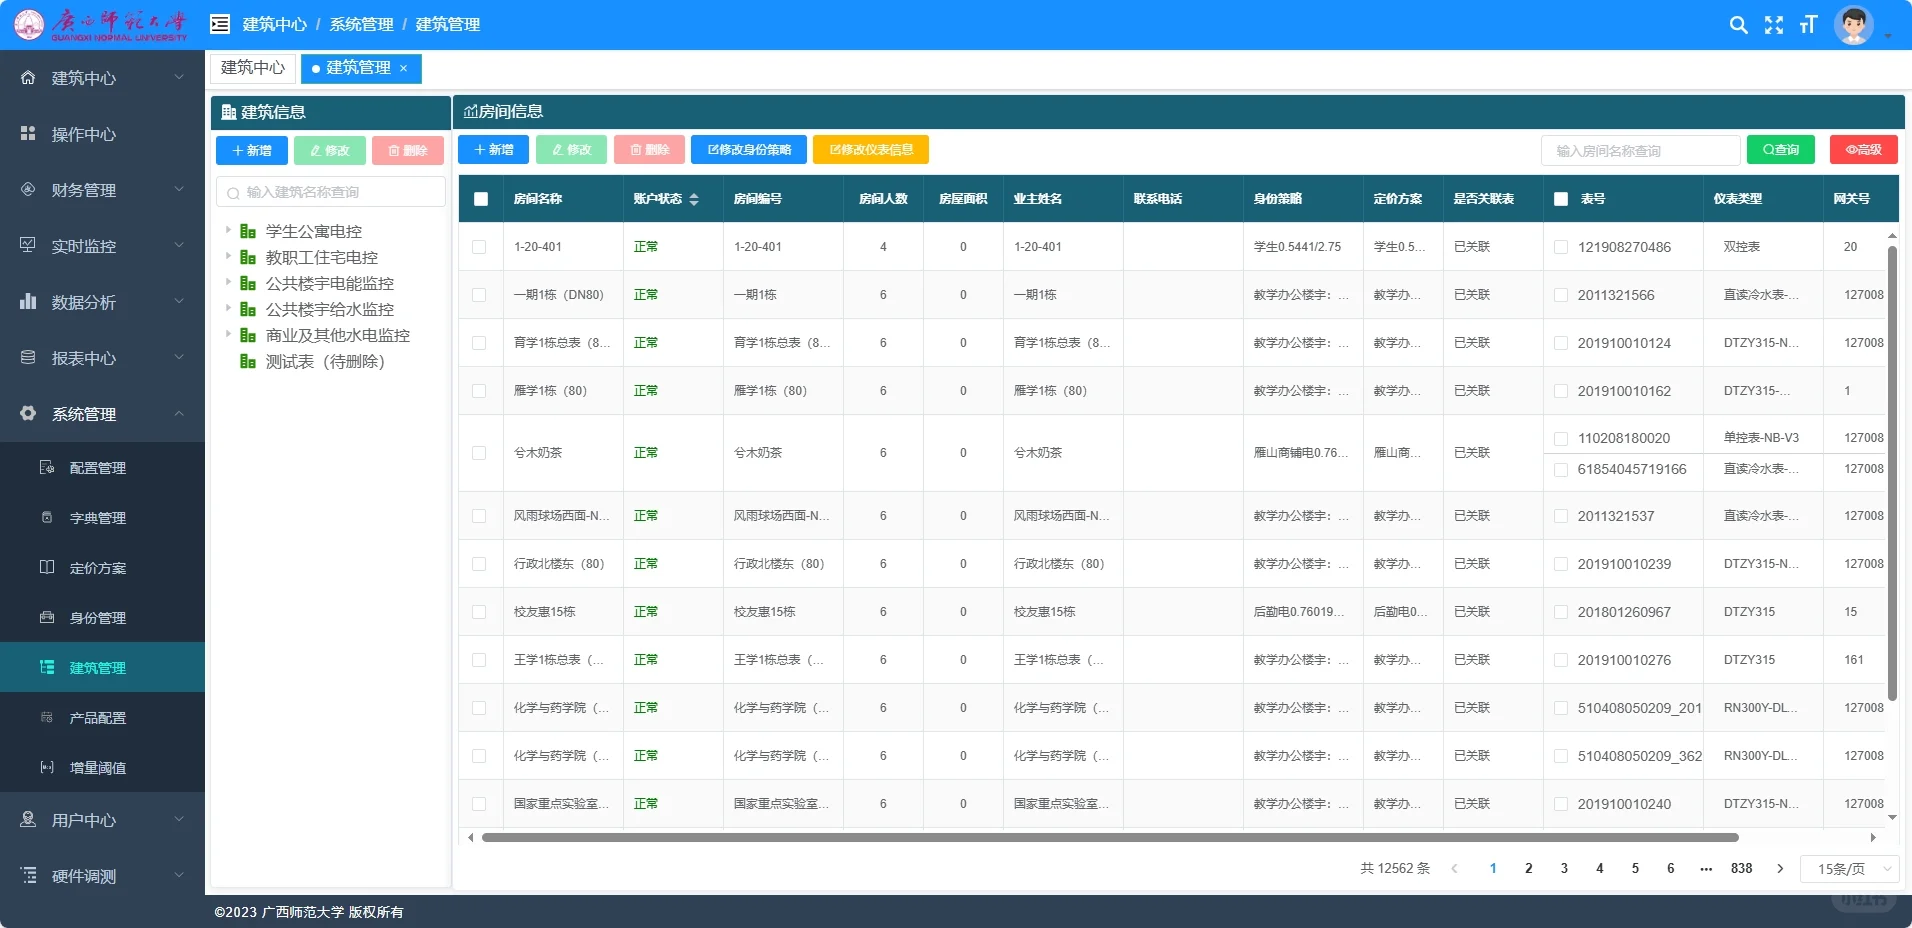The height and width of the screenshot is (928, 1912).
Task: Click the 配置管理 submenu icon
Action: [46, 467]
